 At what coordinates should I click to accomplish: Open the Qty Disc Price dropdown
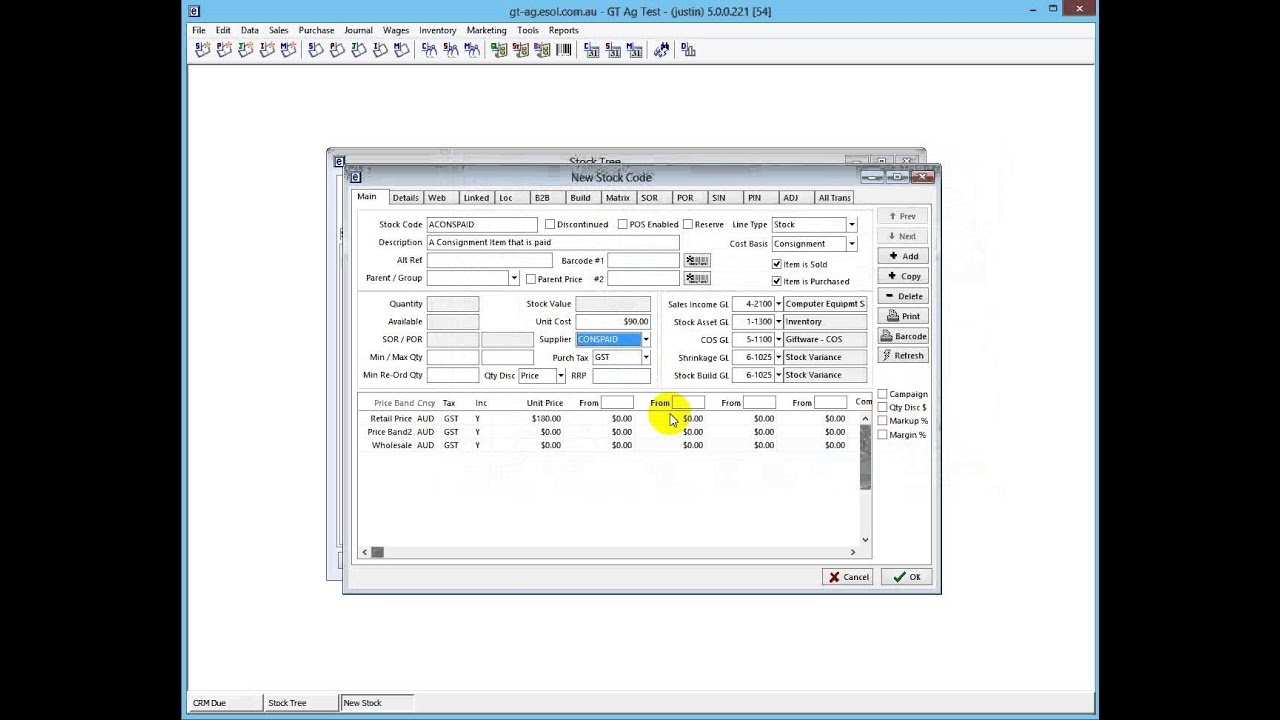(x=560, y=376)
